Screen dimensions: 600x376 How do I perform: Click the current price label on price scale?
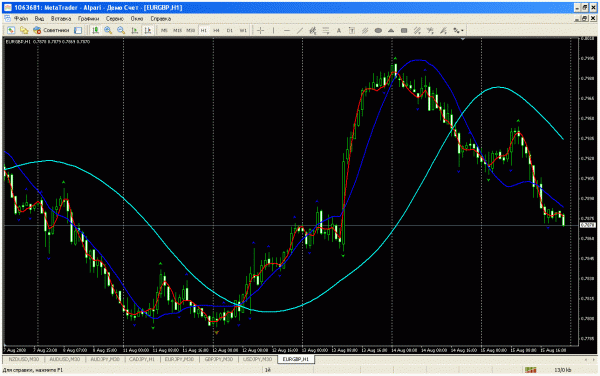(588, 225)
